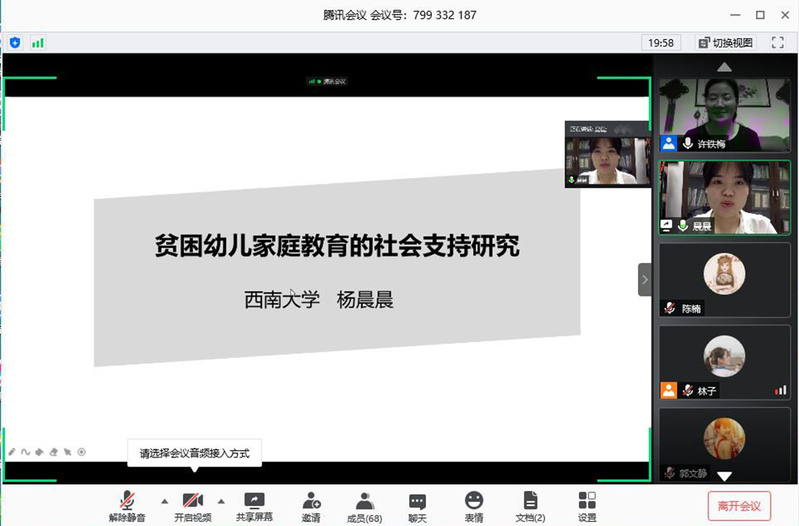Click the blue shield security icon

tap(15, 43)
